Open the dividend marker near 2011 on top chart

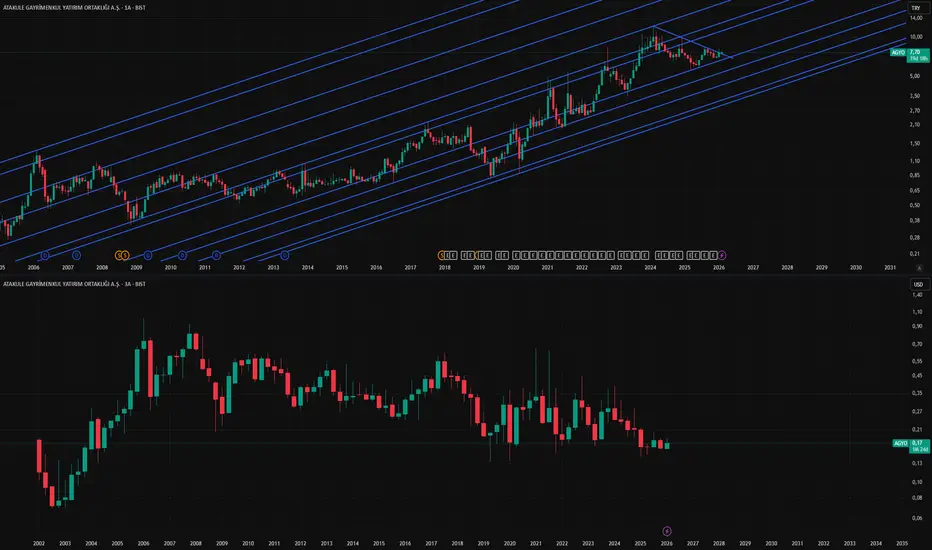(x=216, y=255)
